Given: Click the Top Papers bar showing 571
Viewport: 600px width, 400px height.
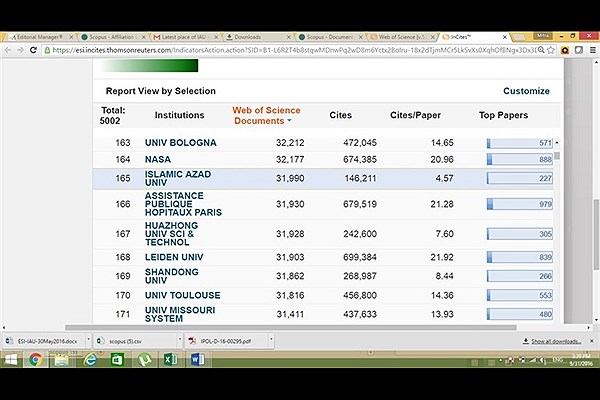Looking at the screenshot, I should click(x=520, y=143).
